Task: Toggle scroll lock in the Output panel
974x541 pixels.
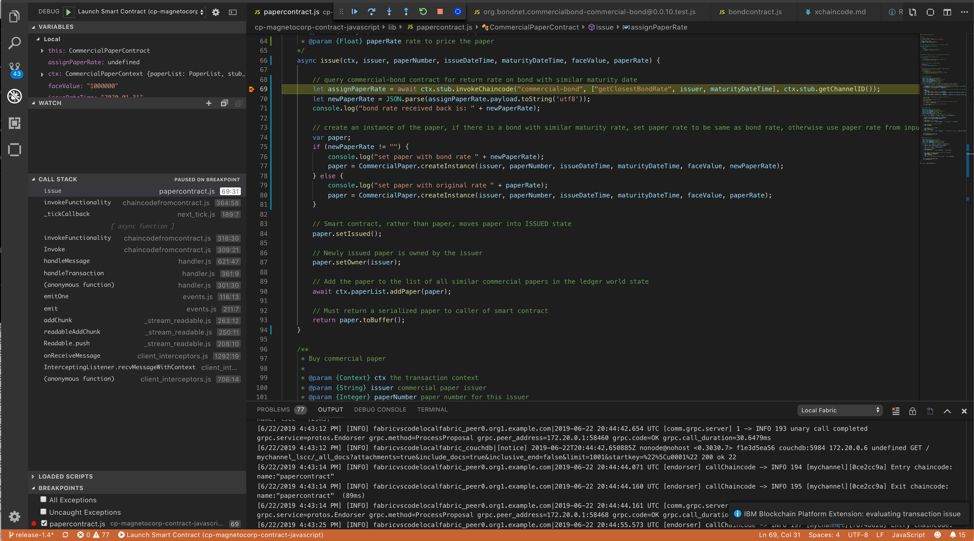Action: point(913,411)
